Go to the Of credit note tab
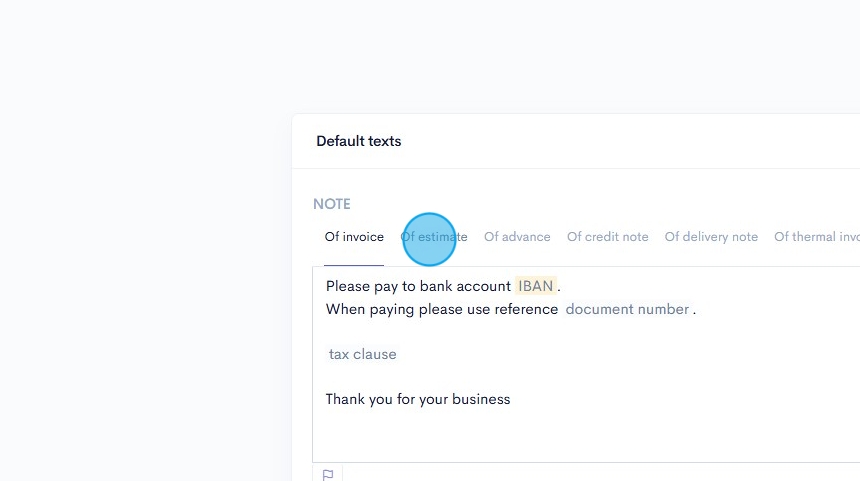Image resolution: width=860 pixels, height=481 pixels. [607, 237]
